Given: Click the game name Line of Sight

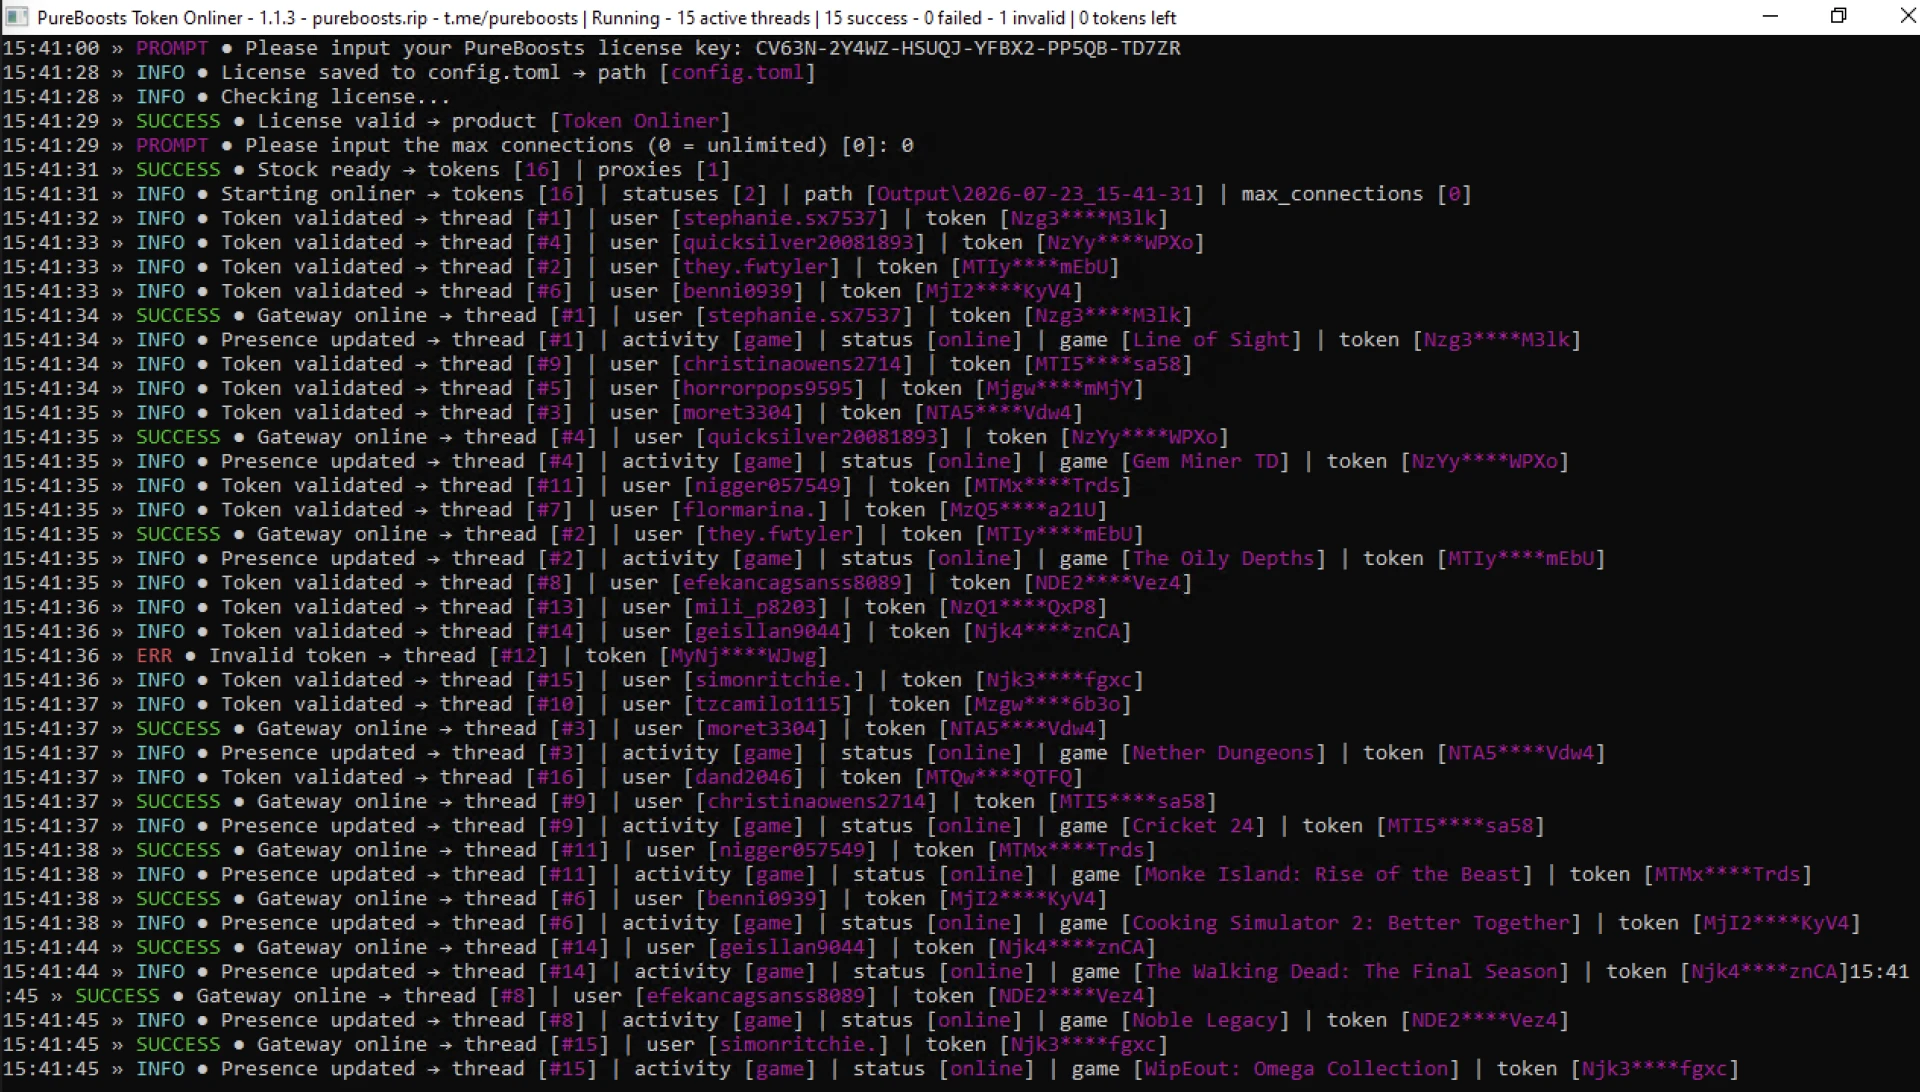Looking at the screenshot, I should 1211,340.
